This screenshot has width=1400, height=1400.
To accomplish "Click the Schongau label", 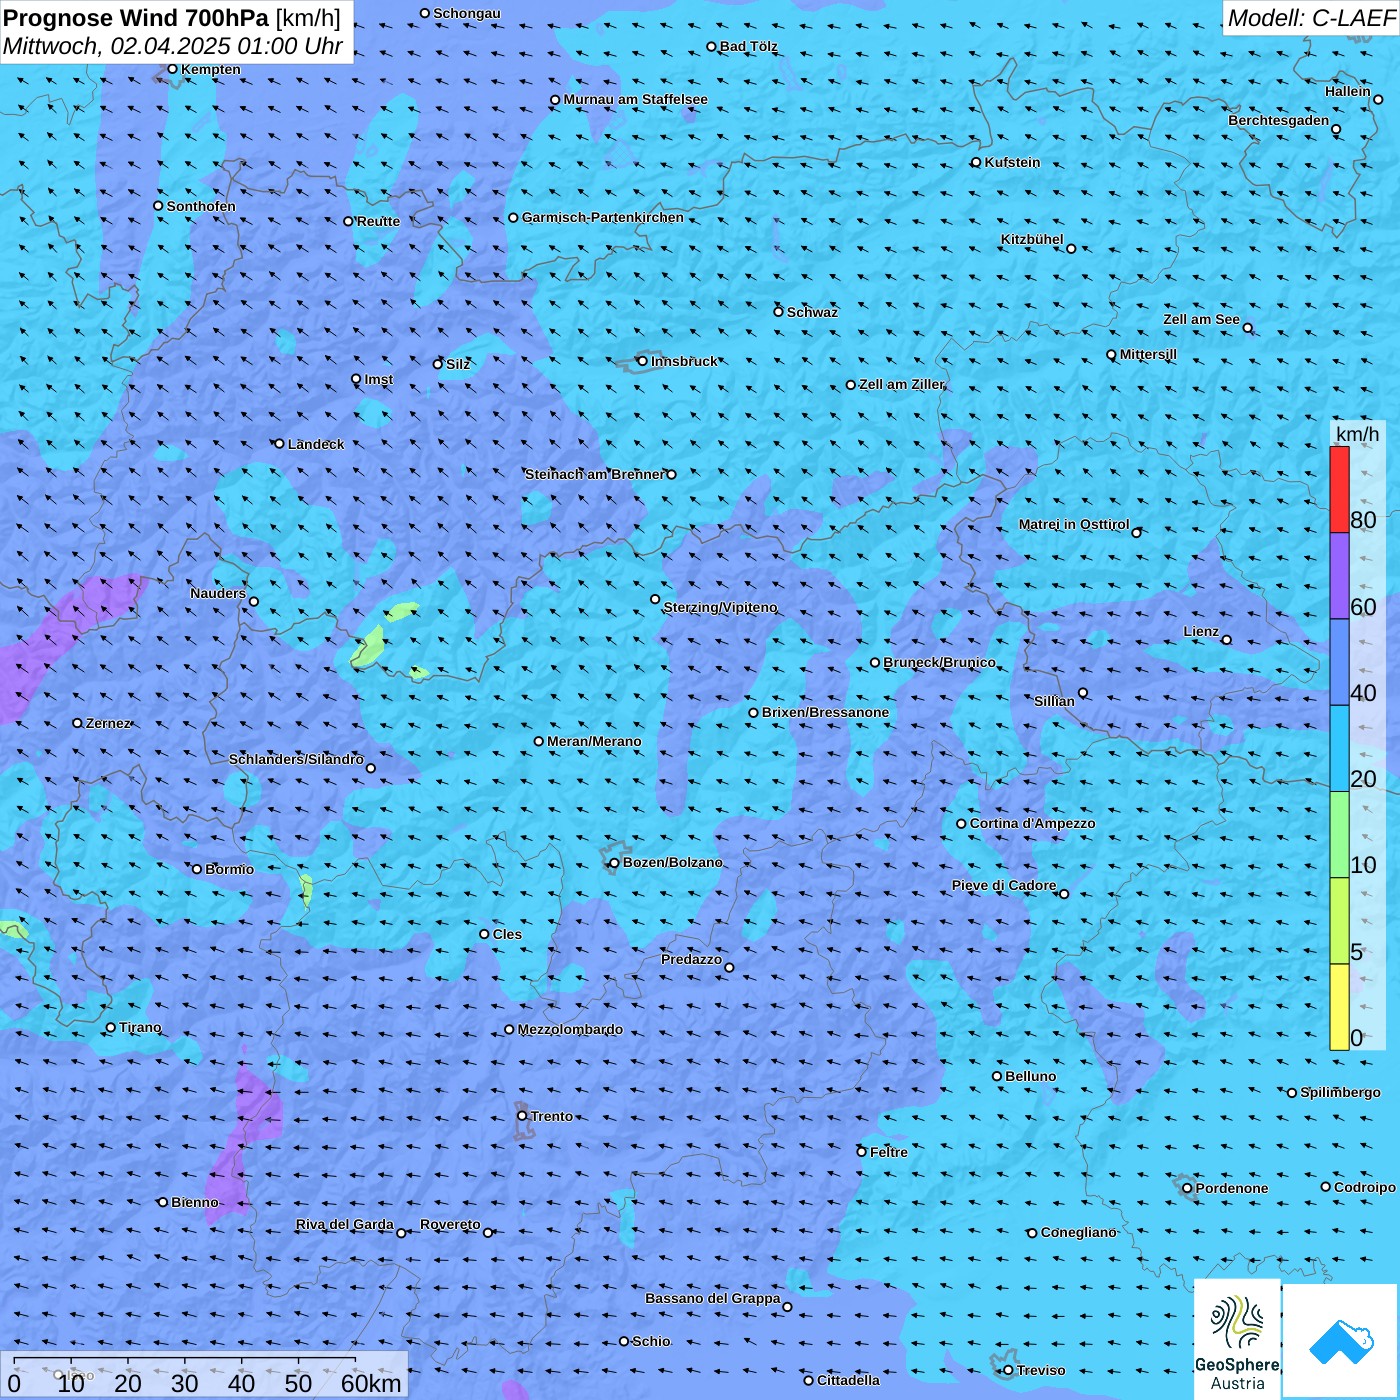I will coord(467,13).
